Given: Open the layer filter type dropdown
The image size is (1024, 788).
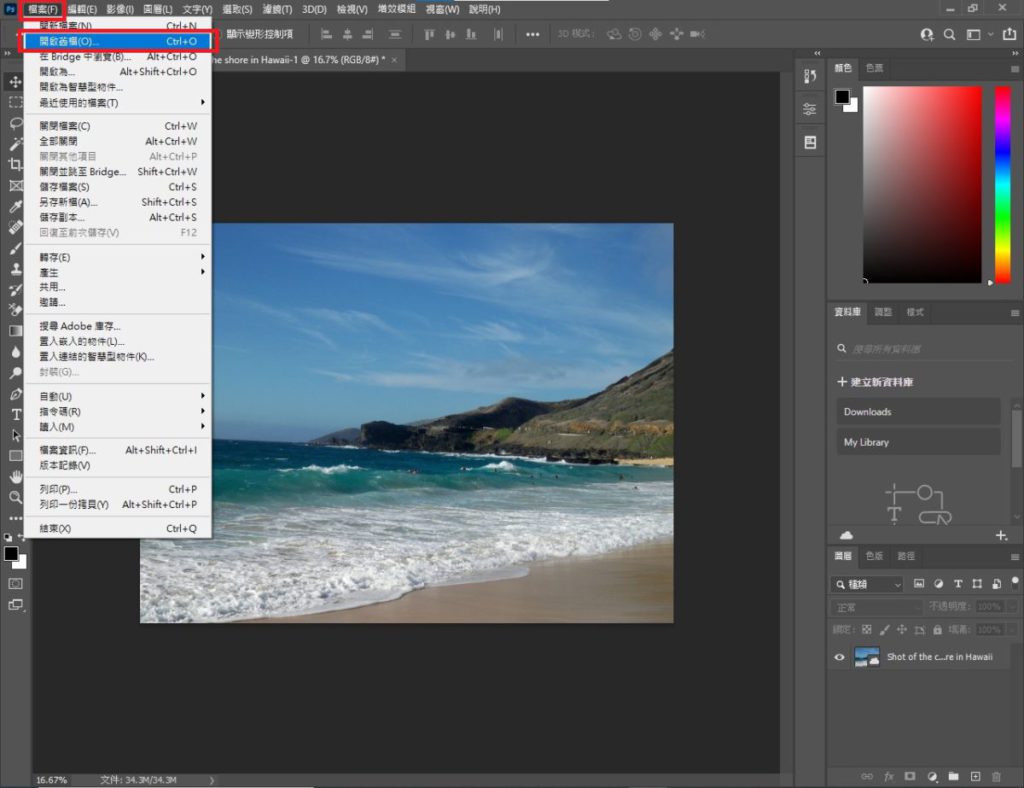Looking at the screenshot, I should pyautogui.click(x=868, y=584).
